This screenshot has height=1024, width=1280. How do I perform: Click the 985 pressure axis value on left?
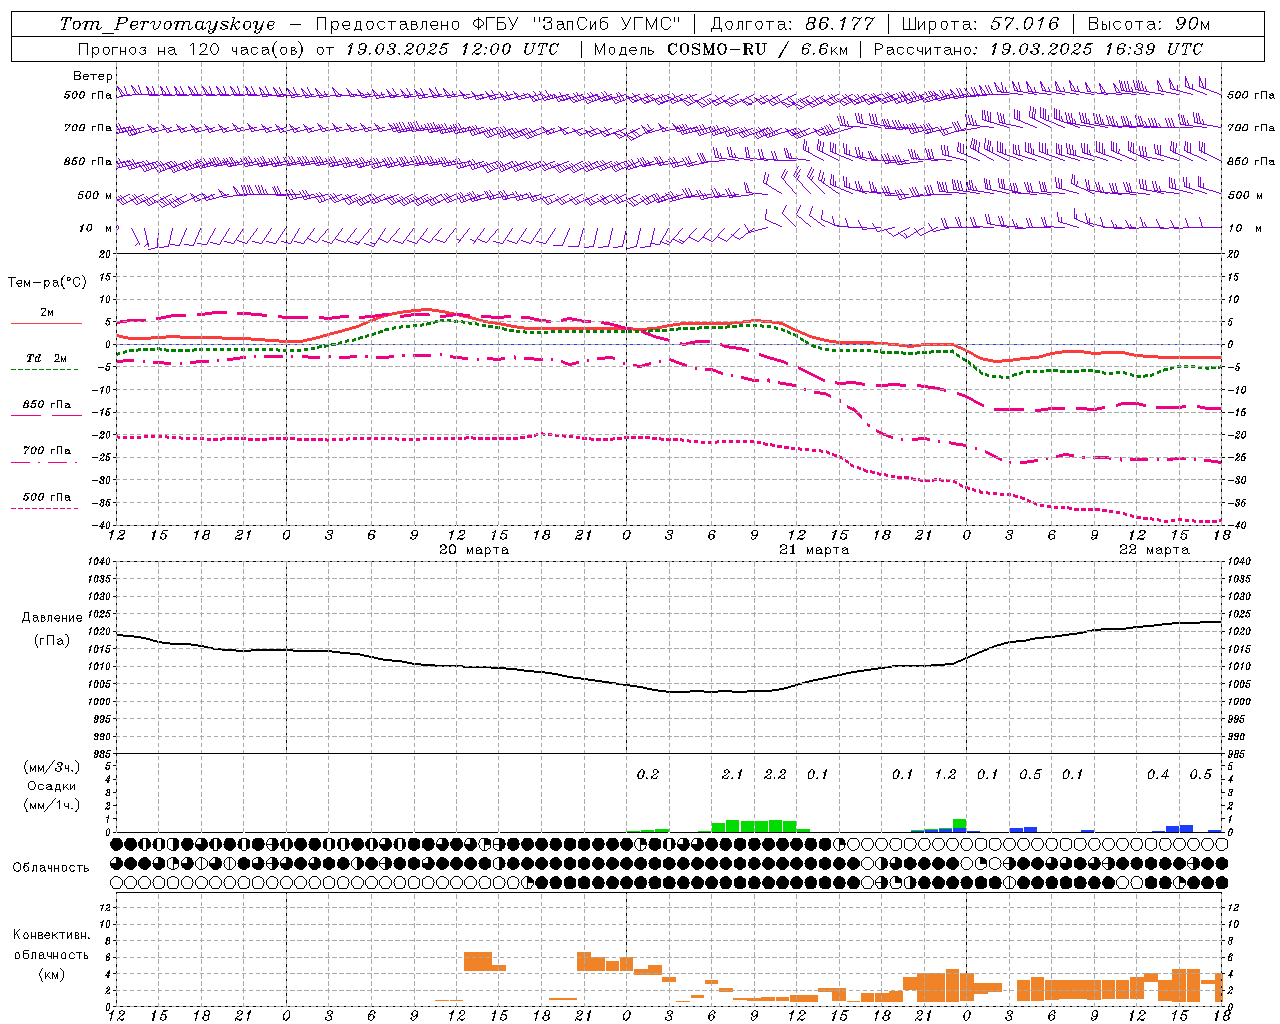[x=103, y=754]
